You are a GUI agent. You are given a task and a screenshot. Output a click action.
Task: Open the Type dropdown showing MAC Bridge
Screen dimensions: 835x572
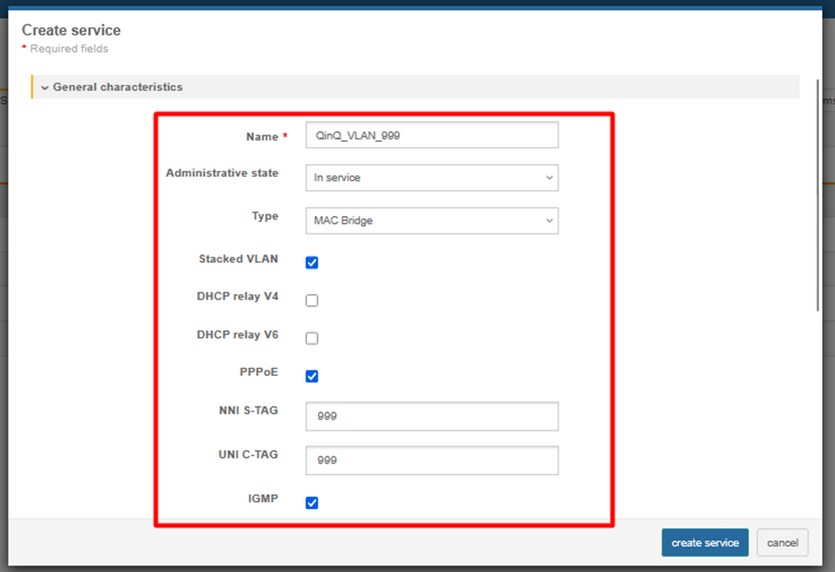[431, 221]
